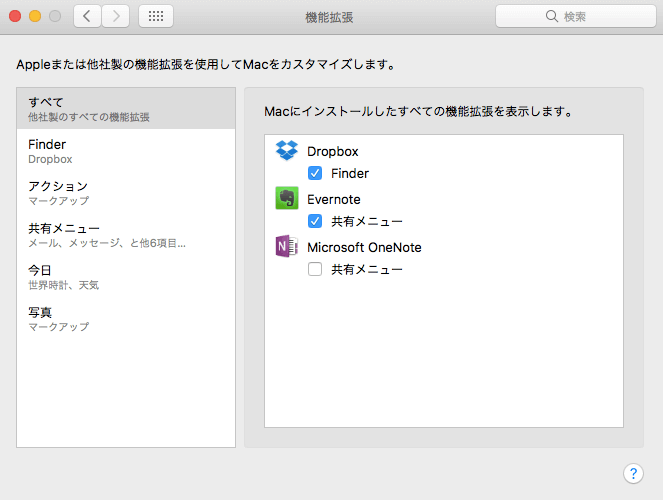Close the window with red button
Screen dimensions: 663x500
(x=15, y=16)
